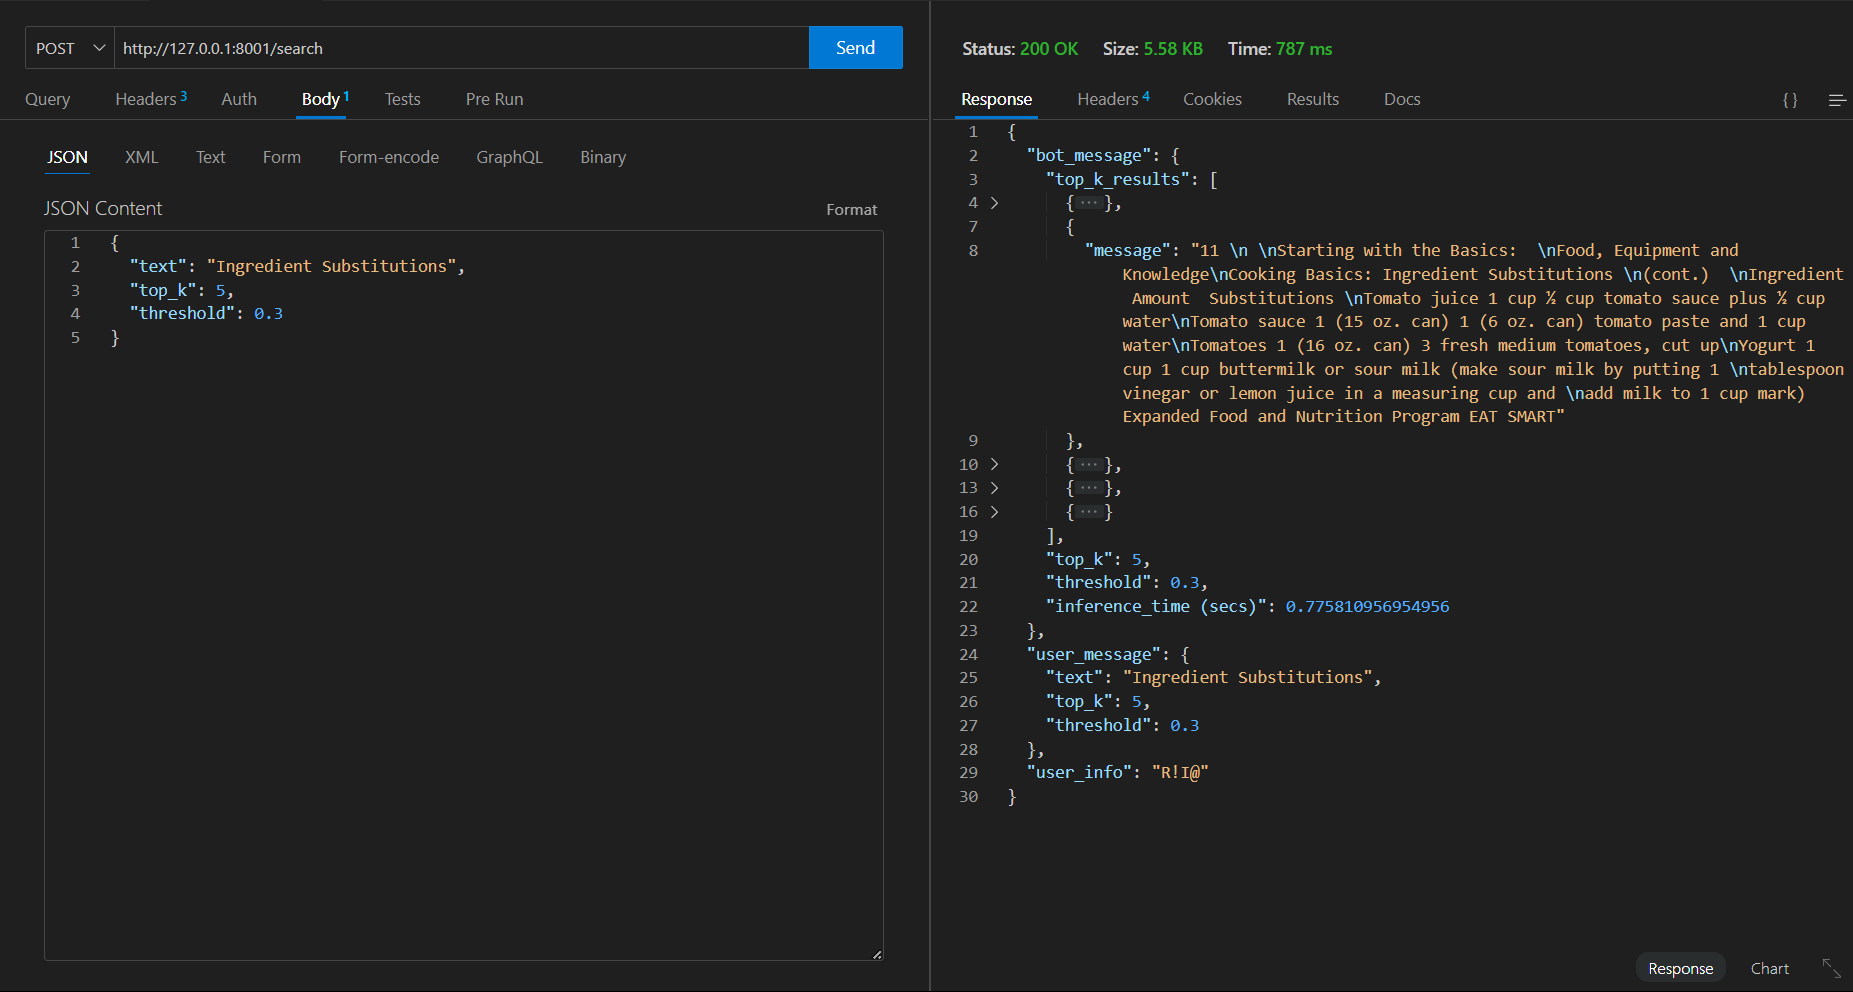Screen dimensions: 1853x992
Task: Click the curly braces format icon
Action: point(1790,100)
